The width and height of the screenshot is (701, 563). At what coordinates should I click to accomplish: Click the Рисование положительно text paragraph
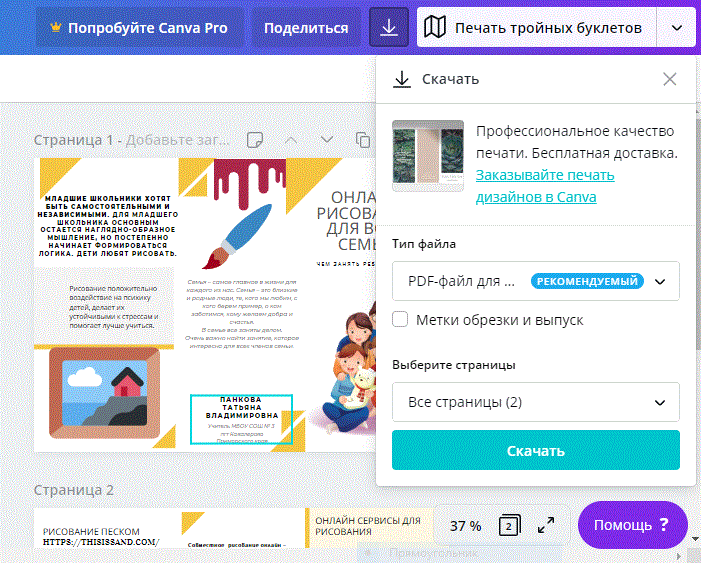(114, 307)
